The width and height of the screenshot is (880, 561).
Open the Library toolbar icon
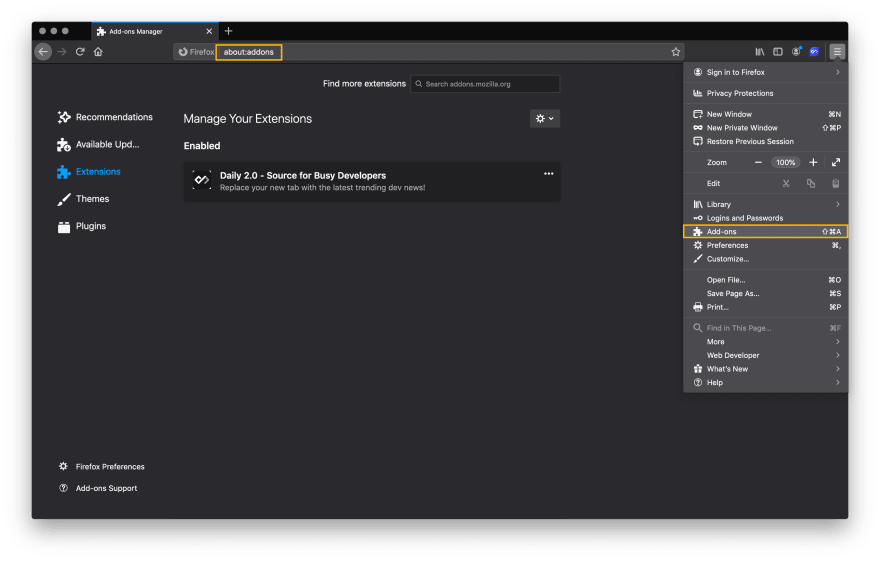[x=759, y=52]
